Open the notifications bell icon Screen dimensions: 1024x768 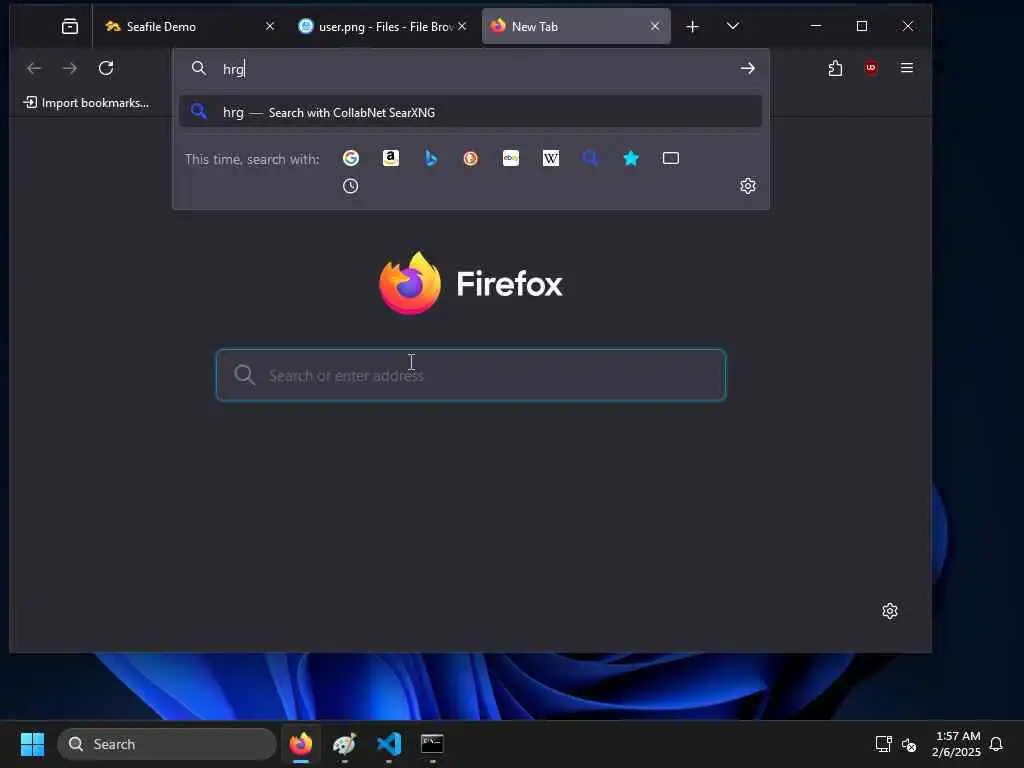(x=996, y=744)
